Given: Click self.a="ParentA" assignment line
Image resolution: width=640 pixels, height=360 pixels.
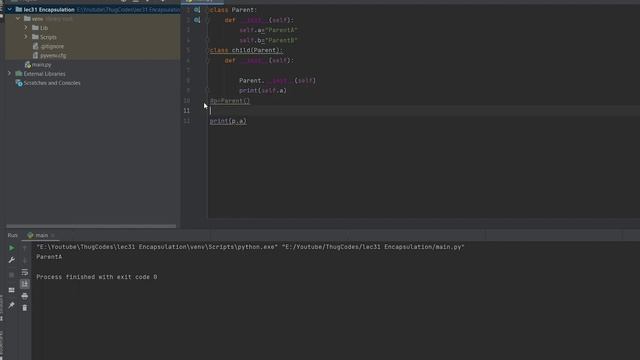Looking at the screenshot, I should pyautogui.click(x=269, y=30).
